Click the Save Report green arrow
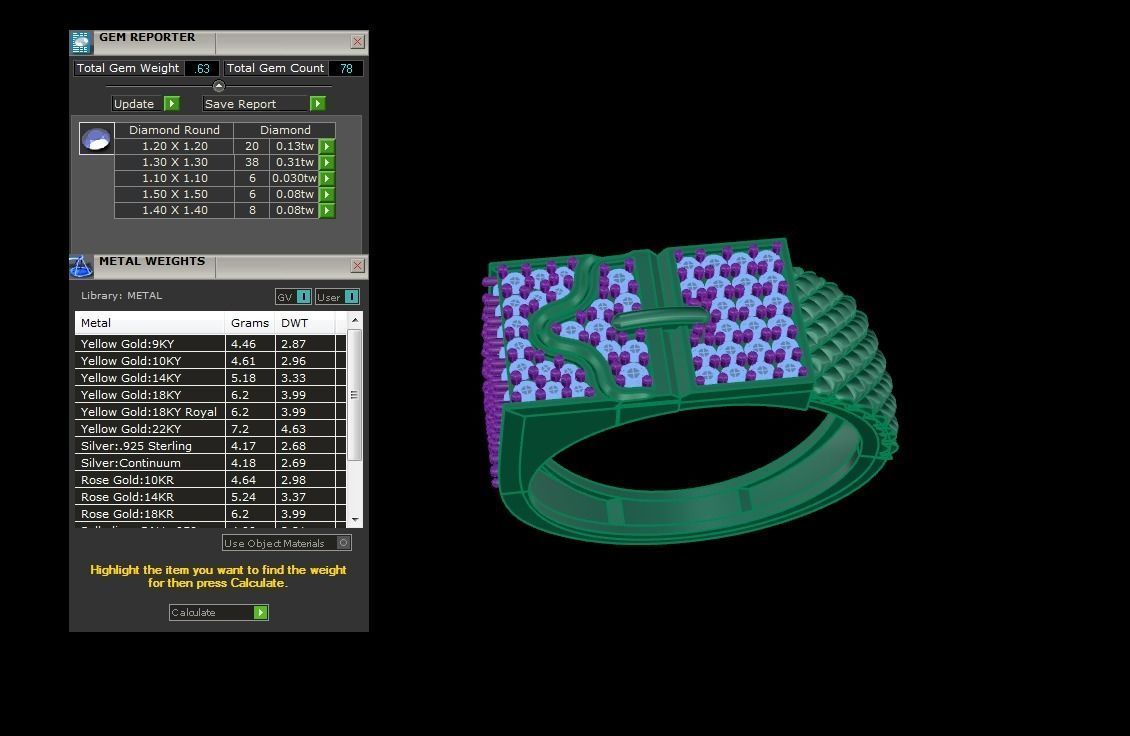The image size is (1130, 736). (317, 104)
